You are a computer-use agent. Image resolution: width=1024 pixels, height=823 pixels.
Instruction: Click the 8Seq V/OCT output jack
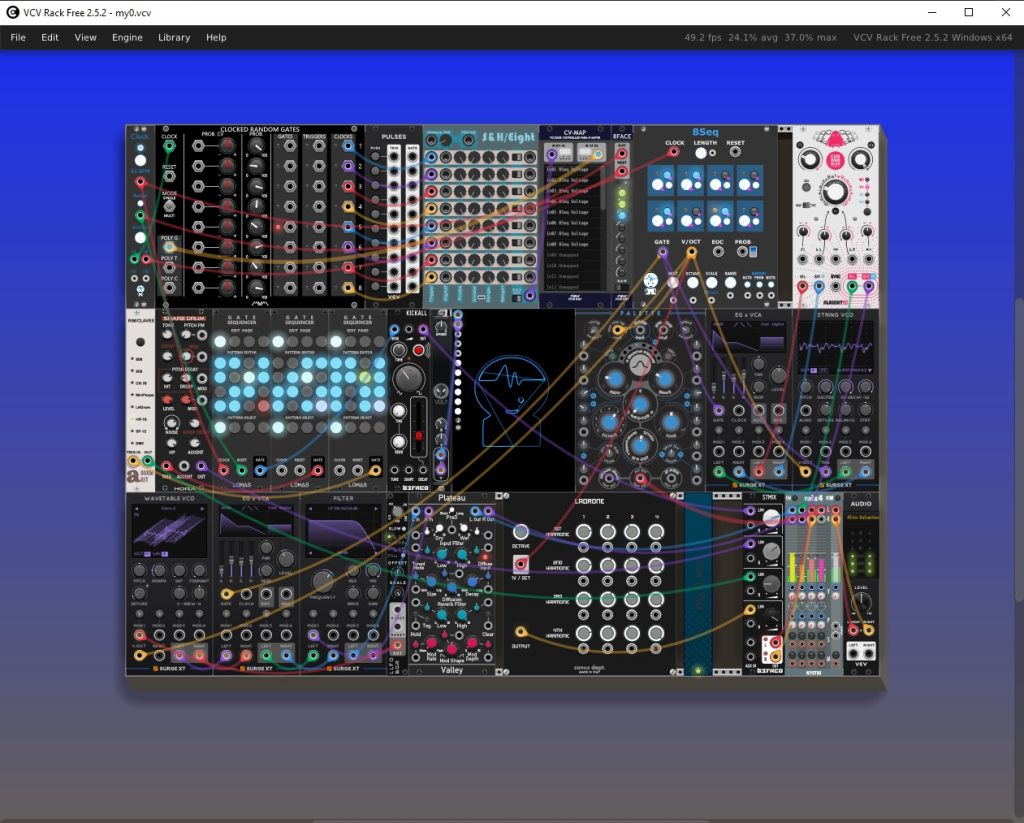[x=690, y=251]
